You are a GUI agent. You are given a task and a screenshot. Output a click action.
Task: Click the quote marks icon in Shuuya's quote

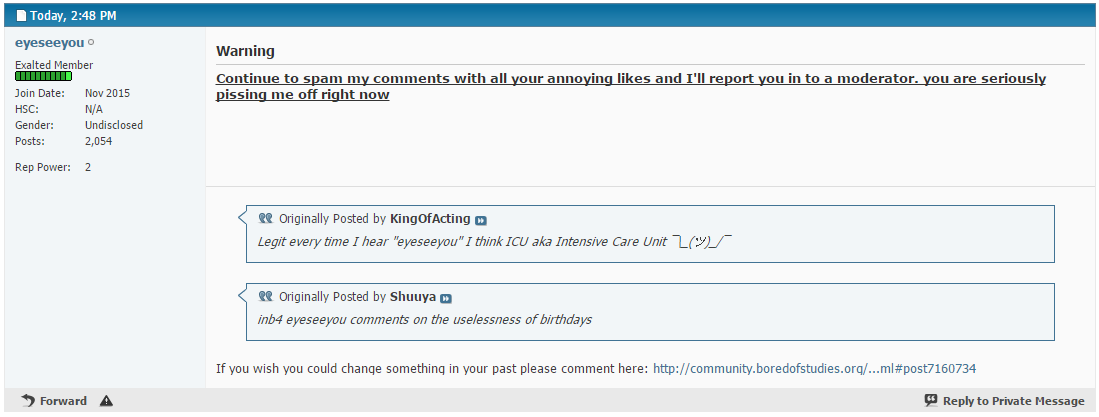point(265,296)
